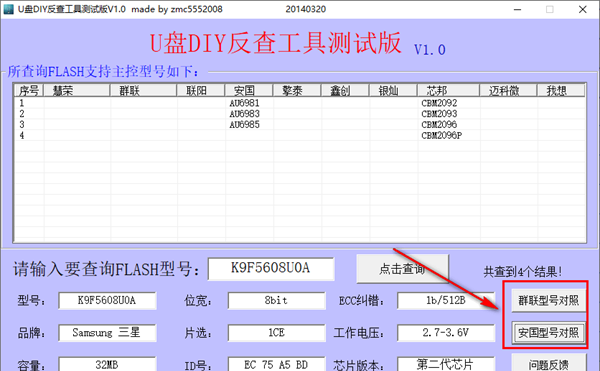600x371 pixels.
Task: Close the U盘DIY反查工具 window
Action: [582, 9]
